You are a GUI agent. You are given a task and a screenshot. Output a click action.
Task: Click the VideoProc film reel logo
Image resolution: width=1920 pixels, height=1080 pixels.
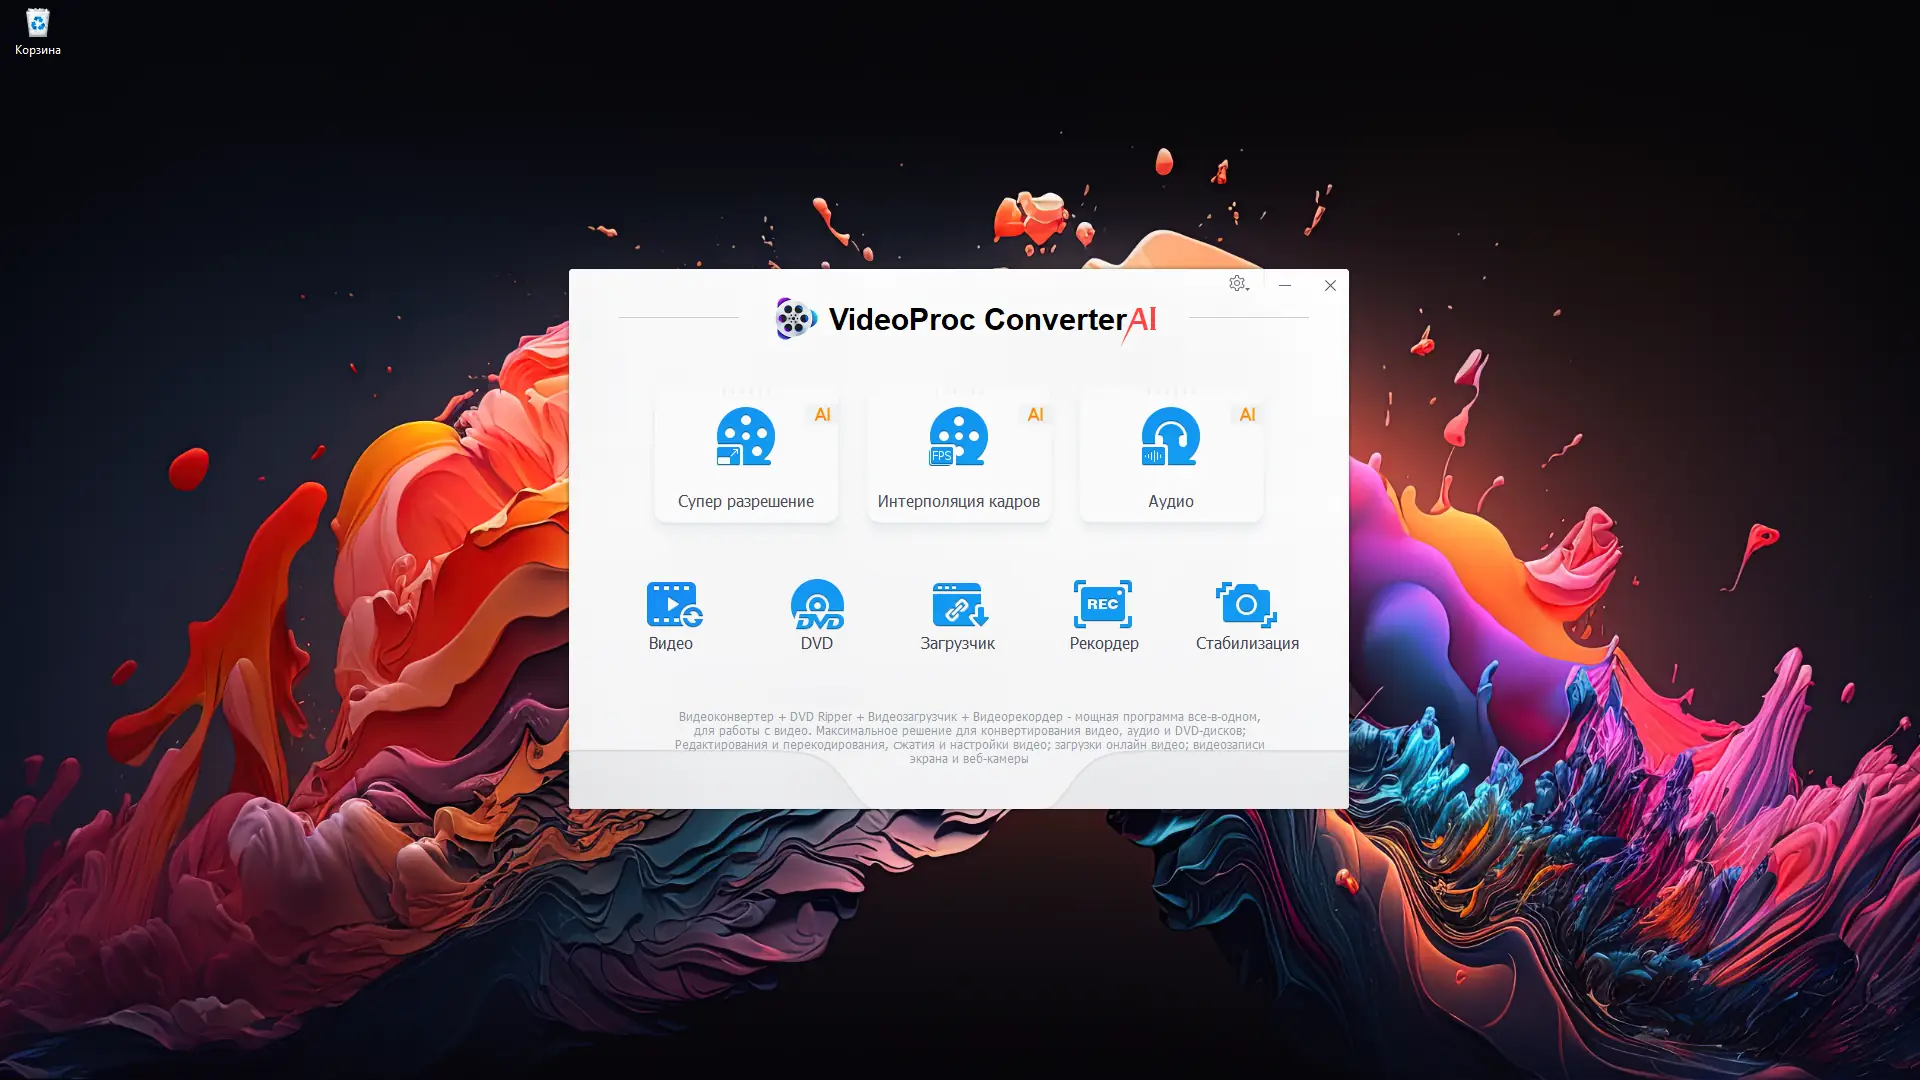coord(796,319)
